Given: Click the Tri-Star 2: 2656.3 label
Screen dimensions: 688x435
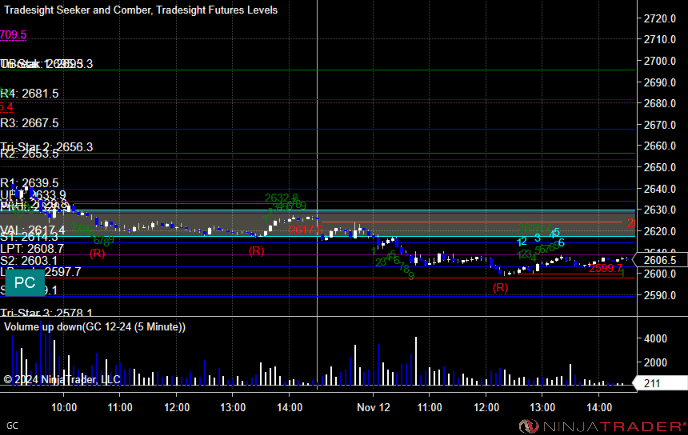Looking at the screenshot, I should pyautogui.click(x=47, y=146).
